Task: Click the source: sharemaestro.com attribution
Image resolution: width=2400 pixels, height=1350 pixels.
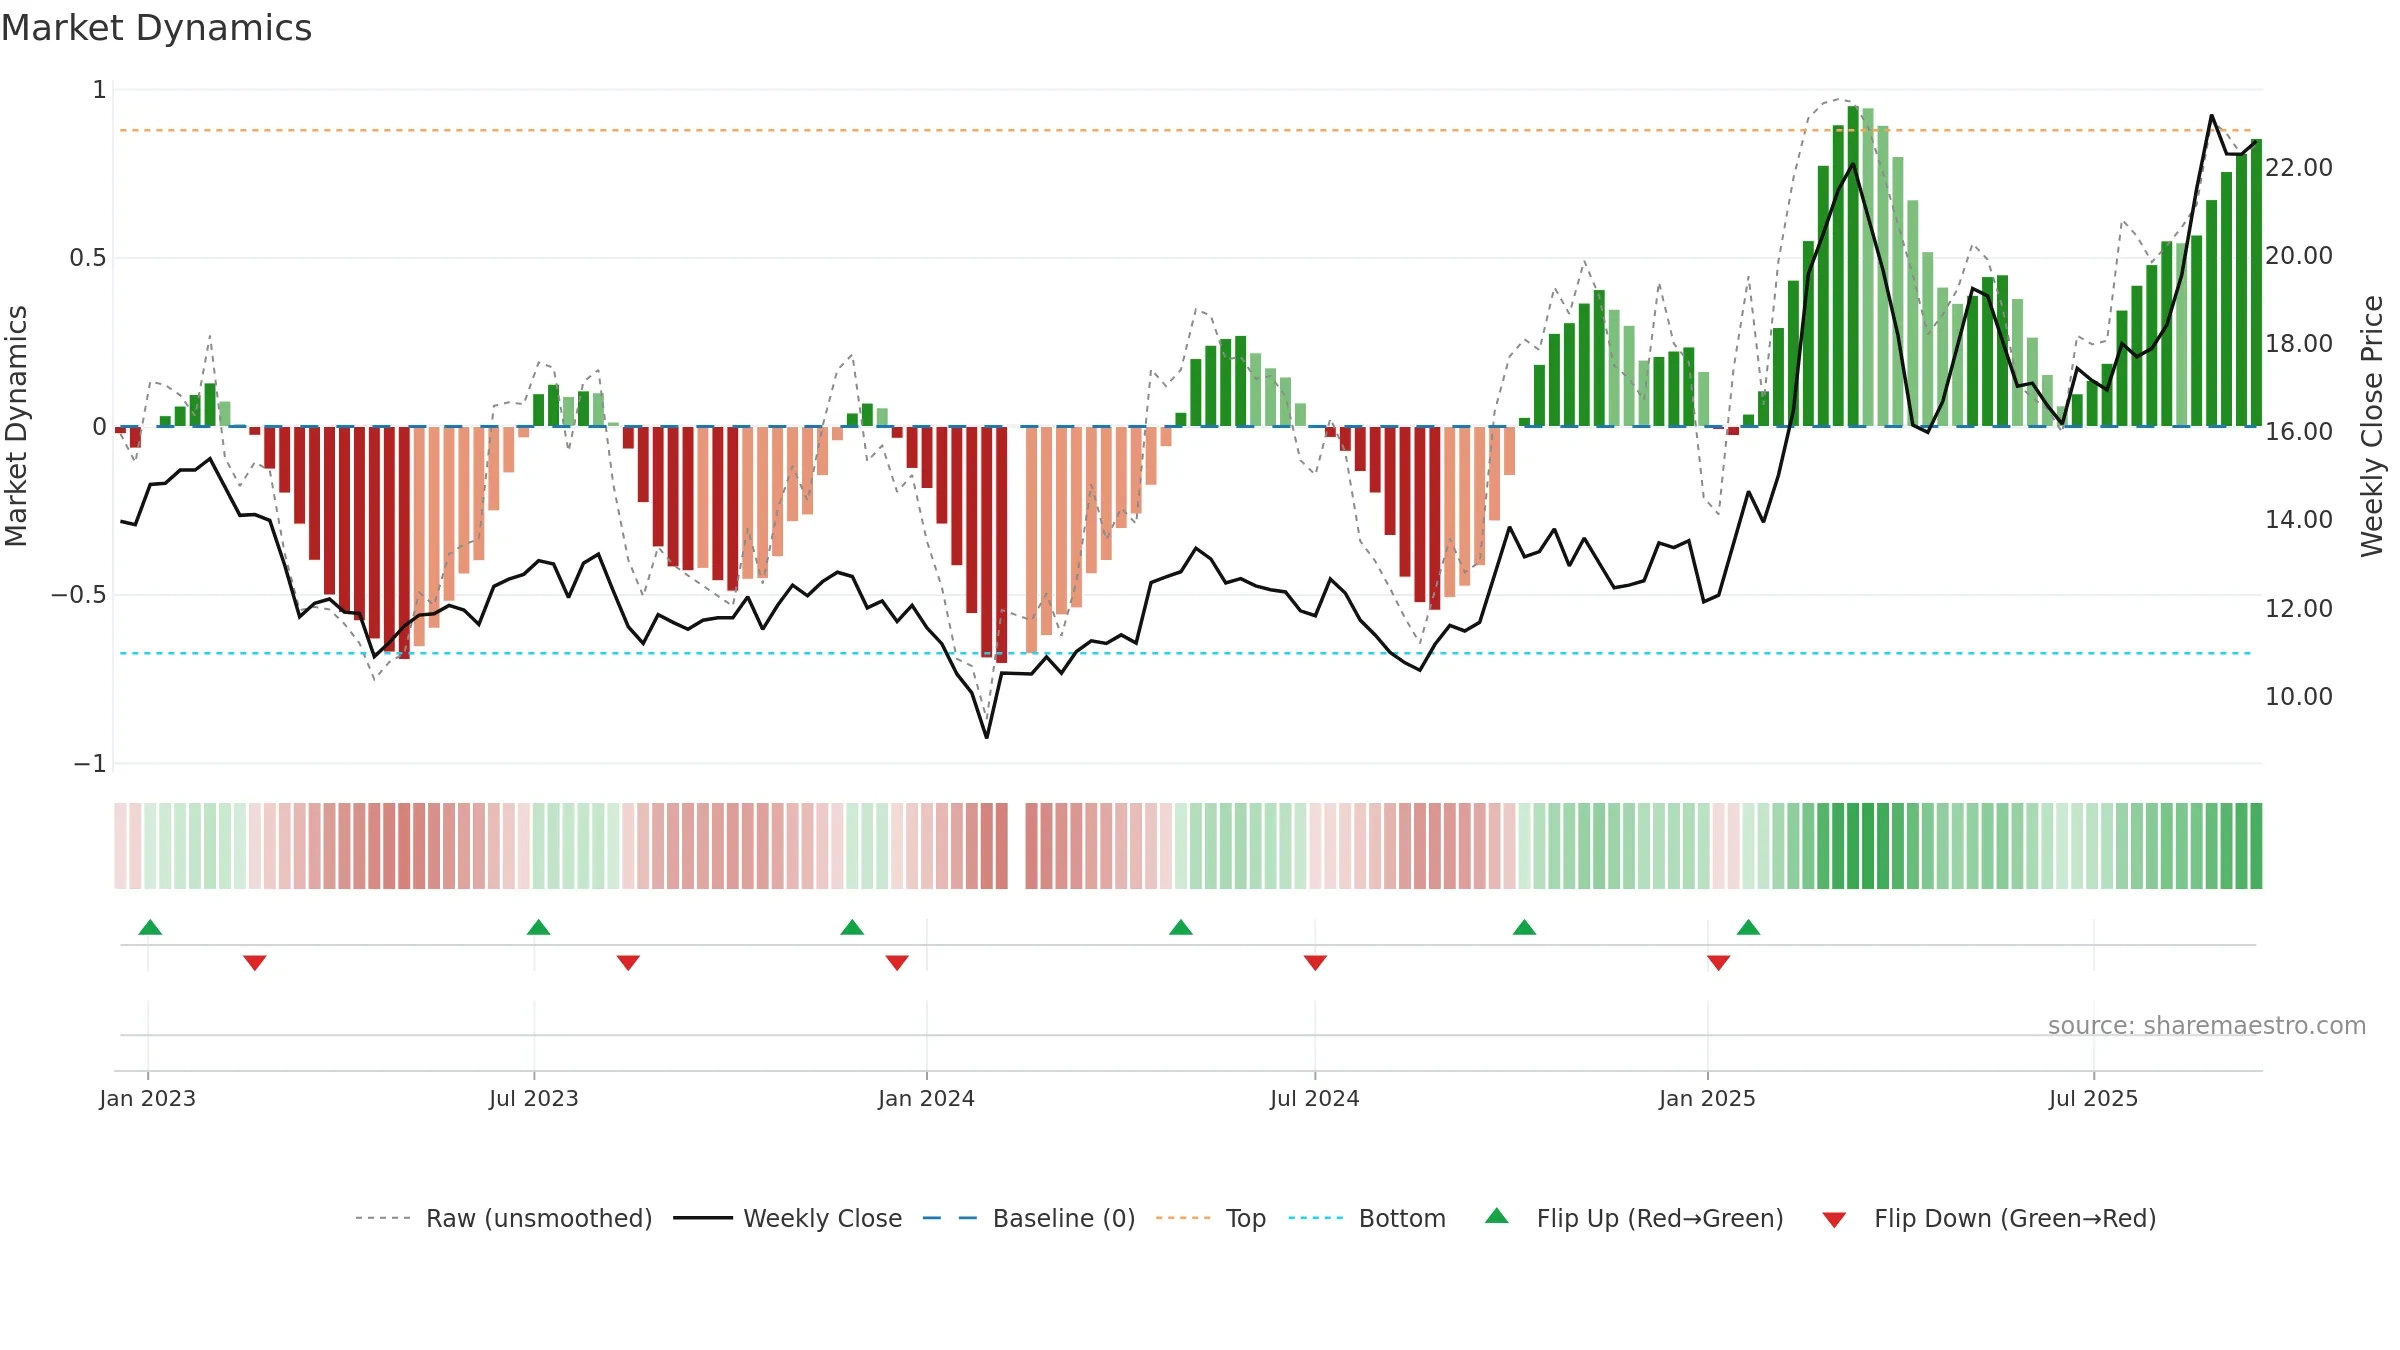Action: click(x=2206, y=1026)
